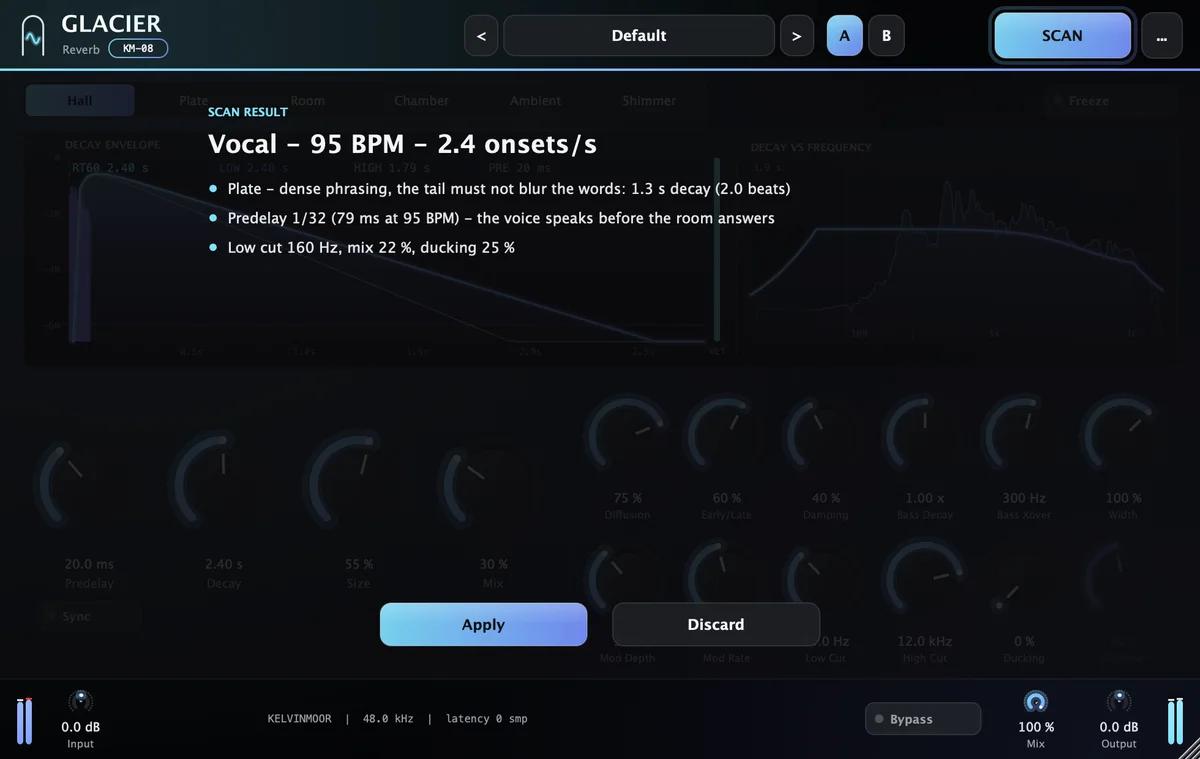Screen dimensions: 1200x759
Task: Click the Output gain knob icon
Action: coord(1119,701)
